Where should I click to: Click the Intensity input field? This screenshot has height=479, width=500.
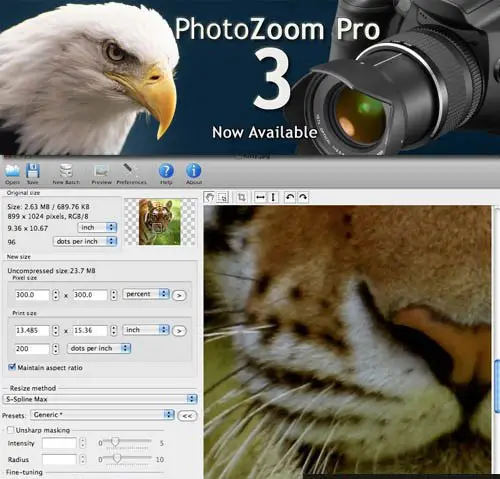59,443
